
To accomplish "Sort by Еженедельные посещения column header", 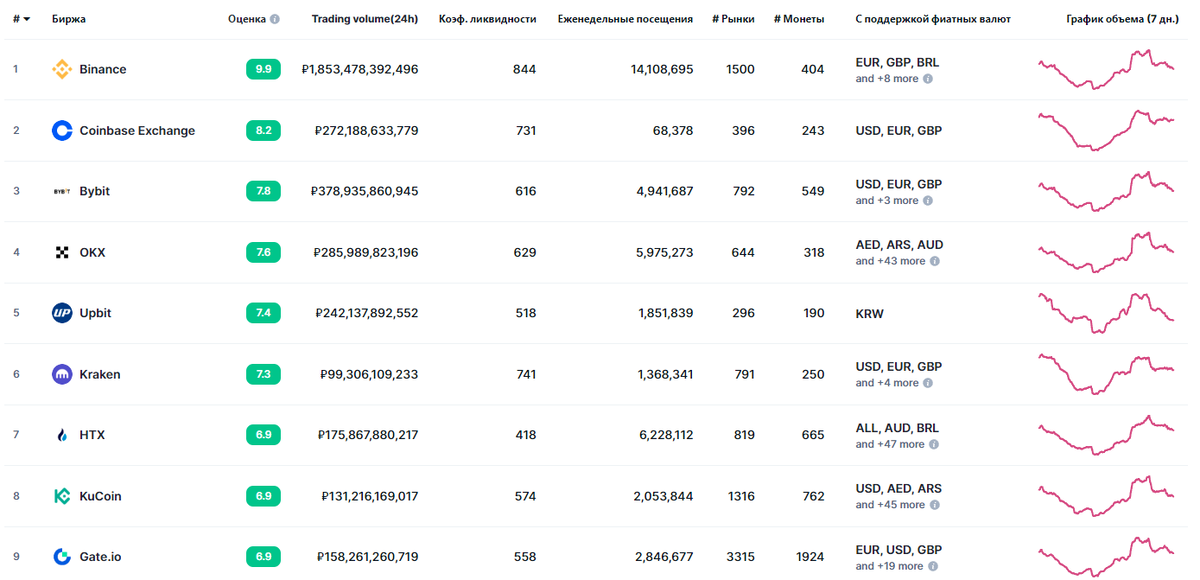I will click(x=625, y=19).
